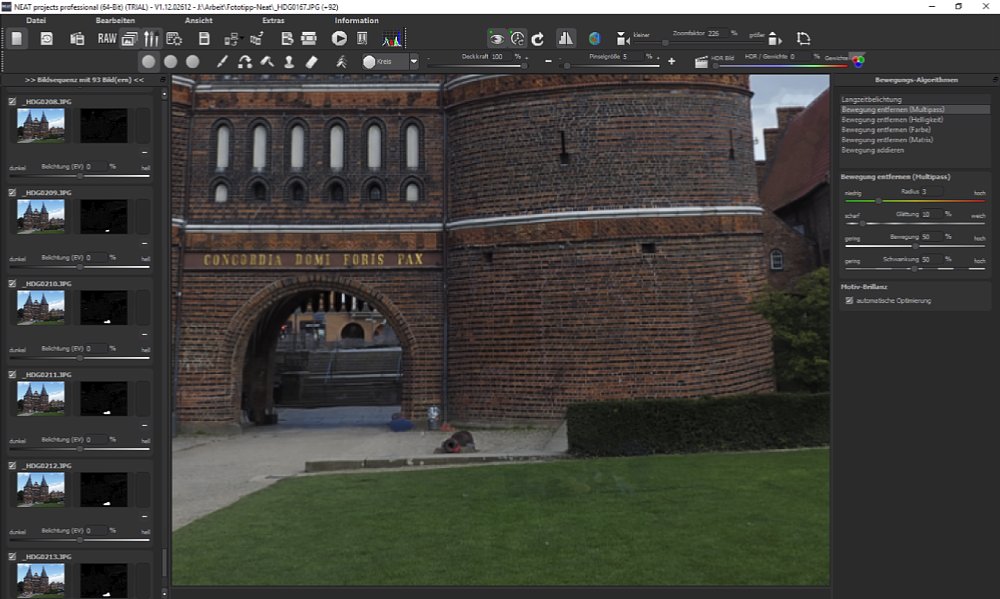Click the crop/rotate frame icon

pyautogui.click(x=803, y=39)
